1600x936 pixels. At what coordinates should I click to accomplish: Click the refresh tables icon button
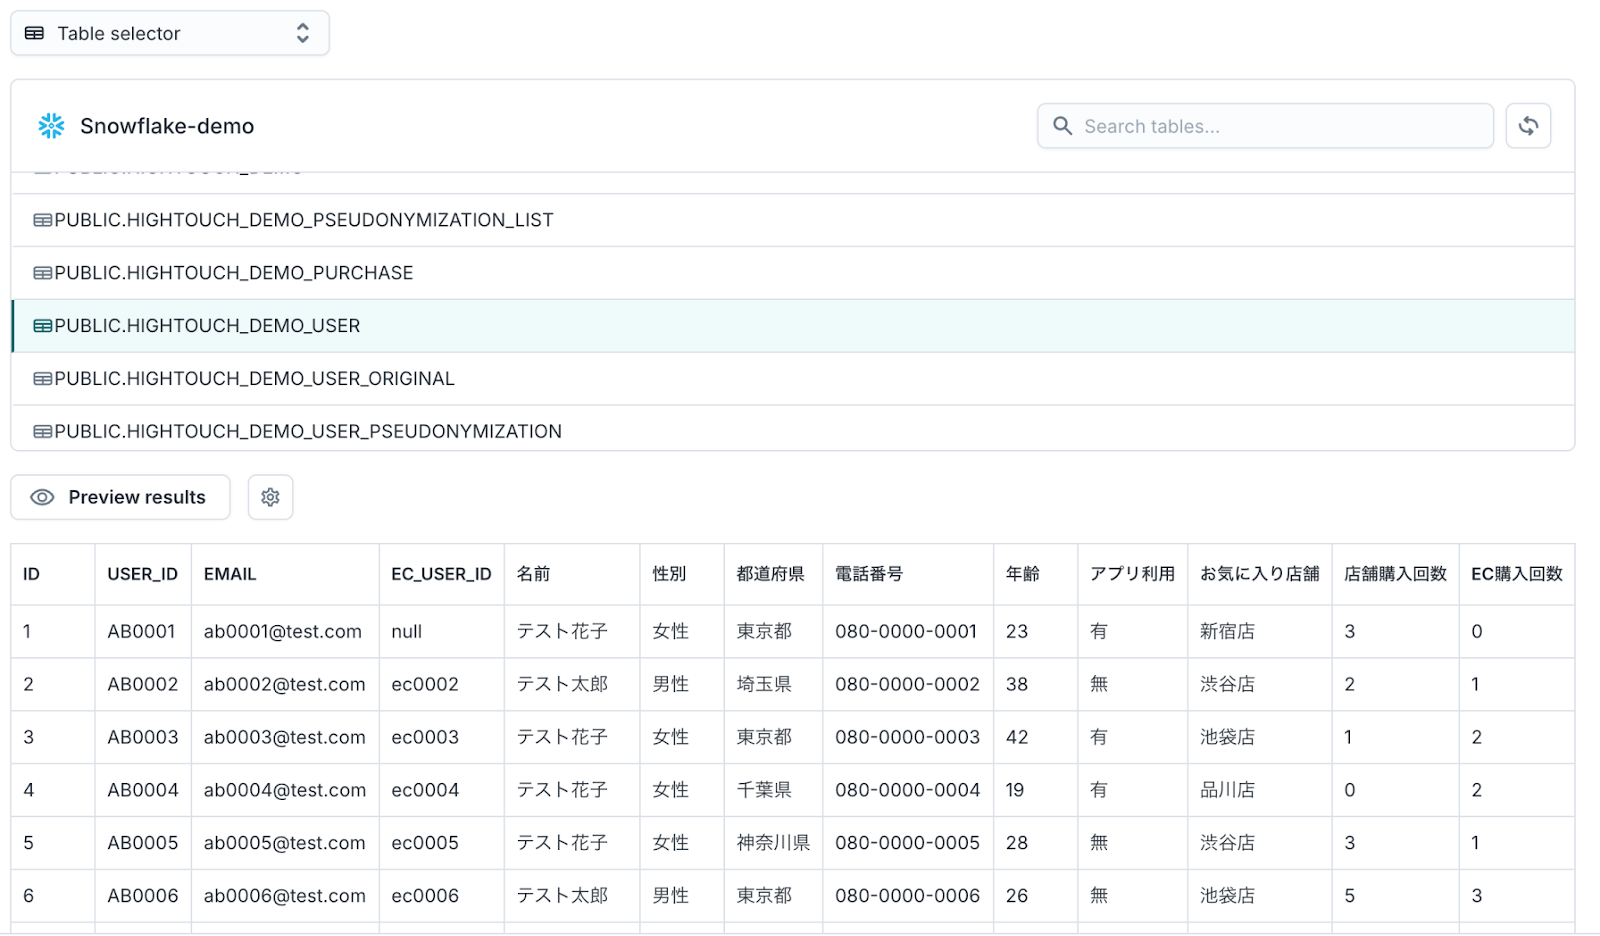(x=1528, y=126)
